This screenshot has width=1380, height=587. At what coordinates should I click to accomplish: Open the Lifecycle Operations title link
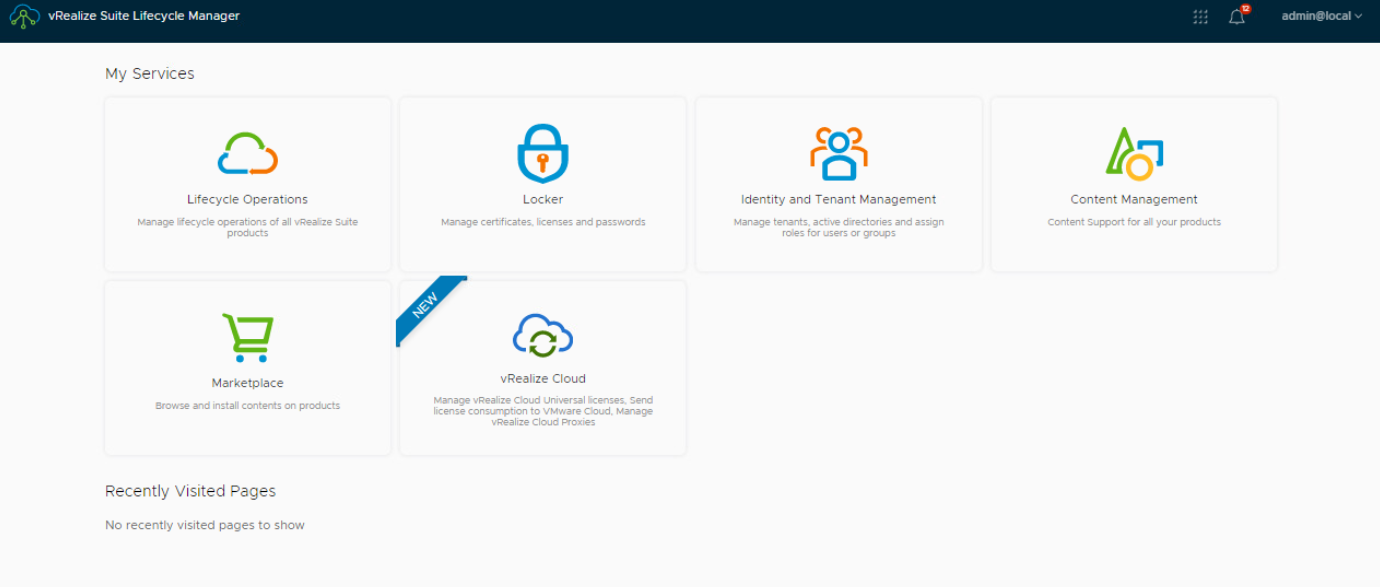[248, 199]
